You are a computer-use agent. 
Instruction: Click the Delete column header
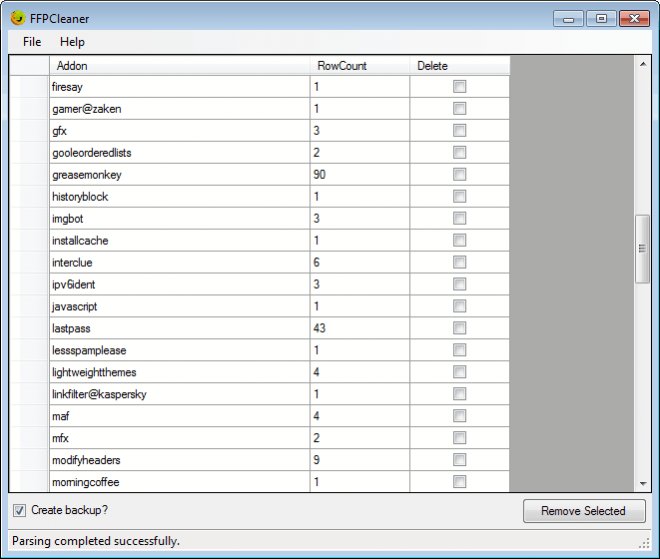[x=459, y=66]
